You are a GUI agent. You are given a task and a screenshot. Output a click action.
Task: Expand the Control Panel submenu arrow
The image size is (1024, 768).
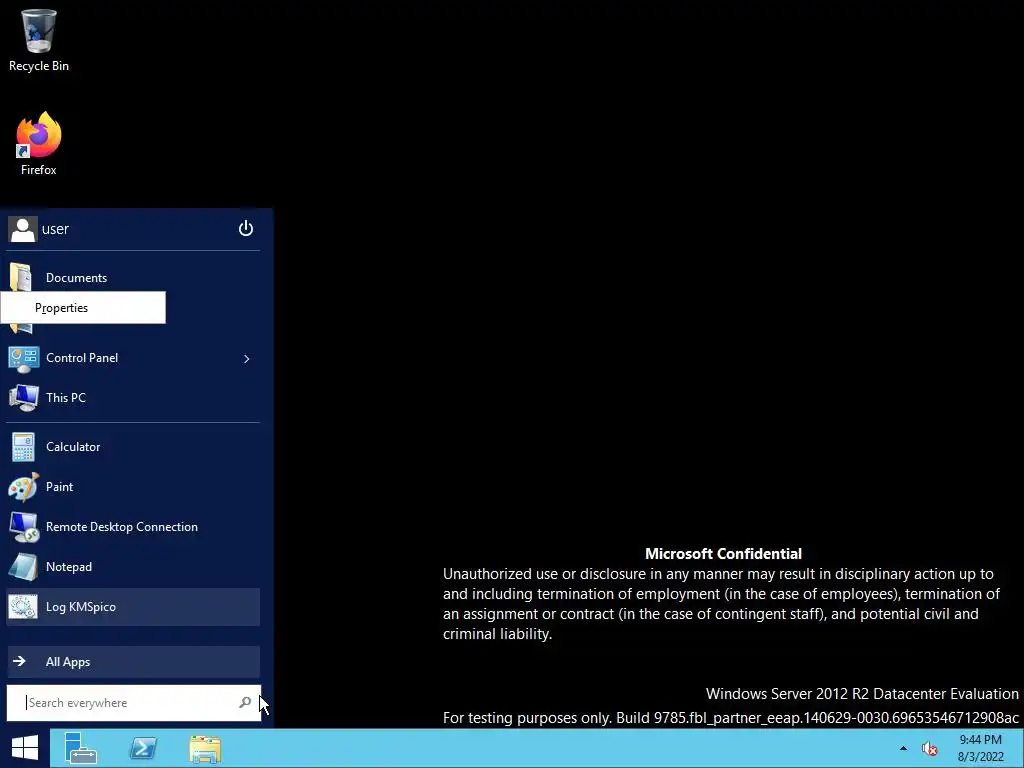[x=246, y=359]
